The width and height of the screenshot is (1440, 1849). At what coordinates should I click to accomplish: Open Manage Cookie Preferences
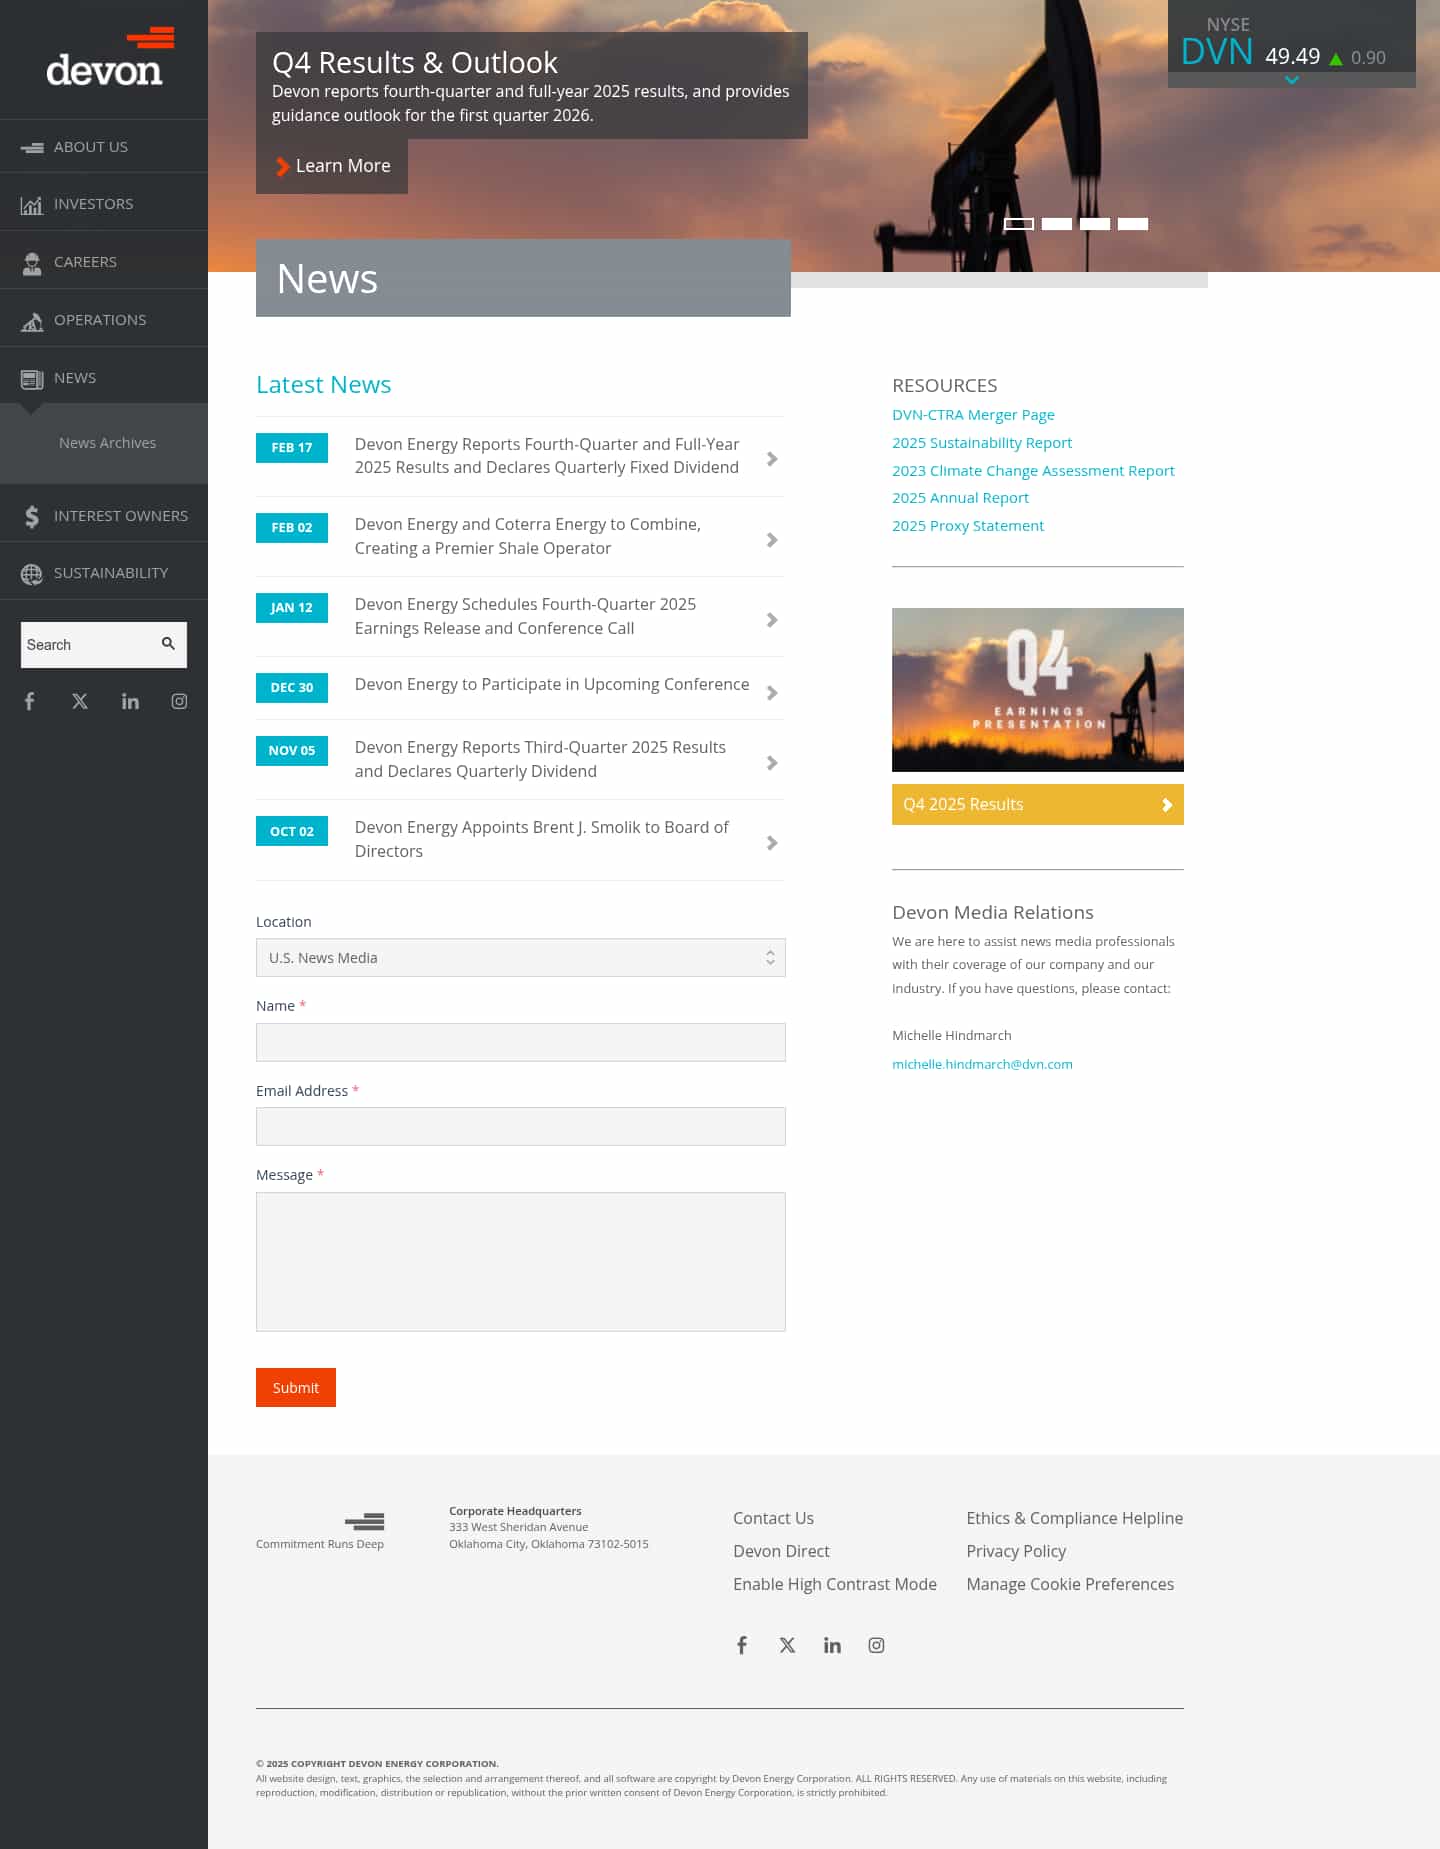[x=1070, y=1584]
